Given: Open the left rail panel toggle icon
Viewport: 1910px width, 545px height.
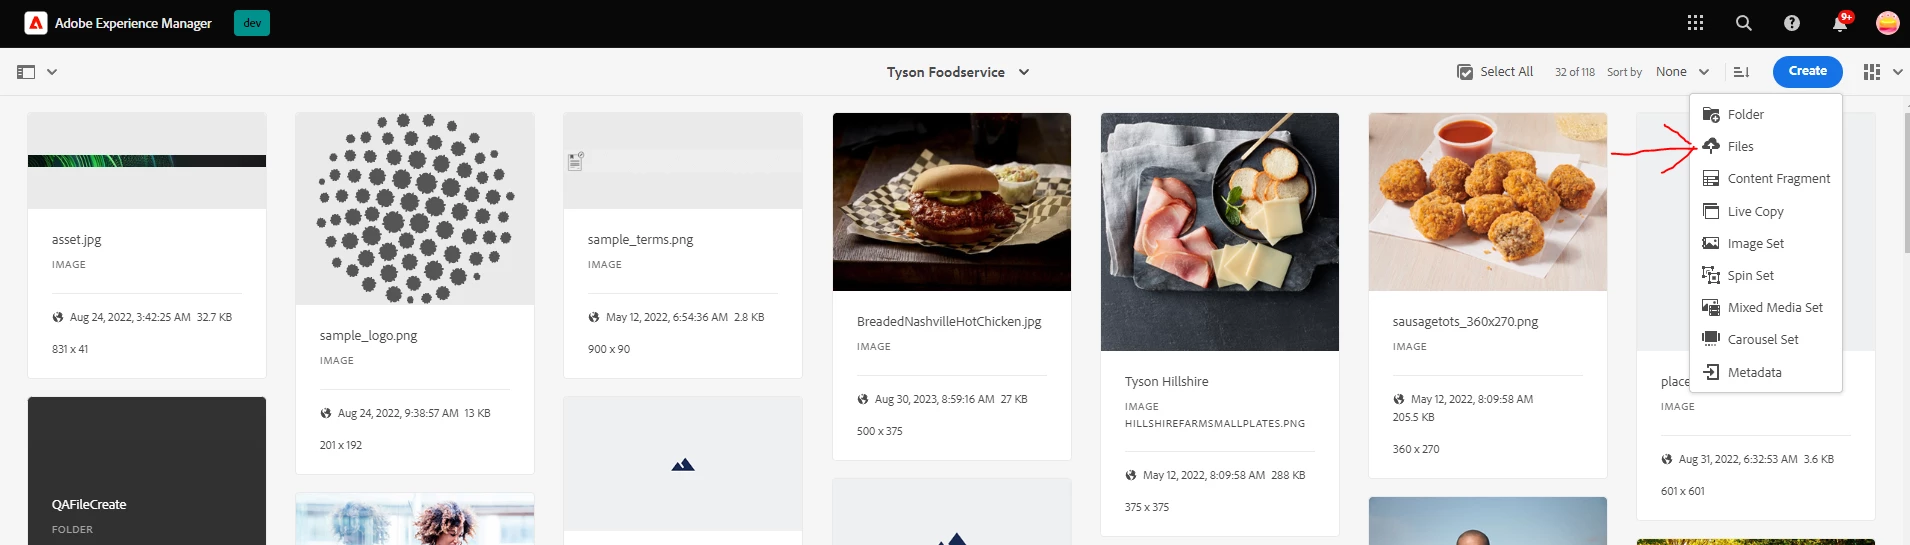Looking at the screenshot, I should (26, 72).
